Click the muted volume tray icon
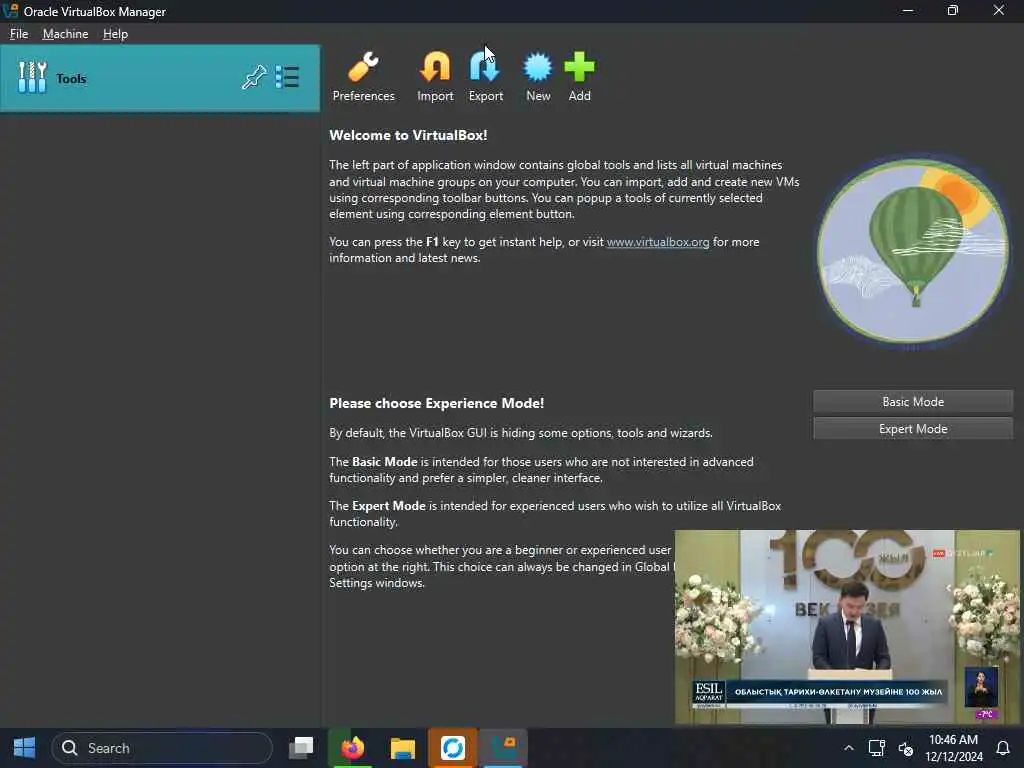Viewport: 1024px width, 768px height. (x=906, y=748)
